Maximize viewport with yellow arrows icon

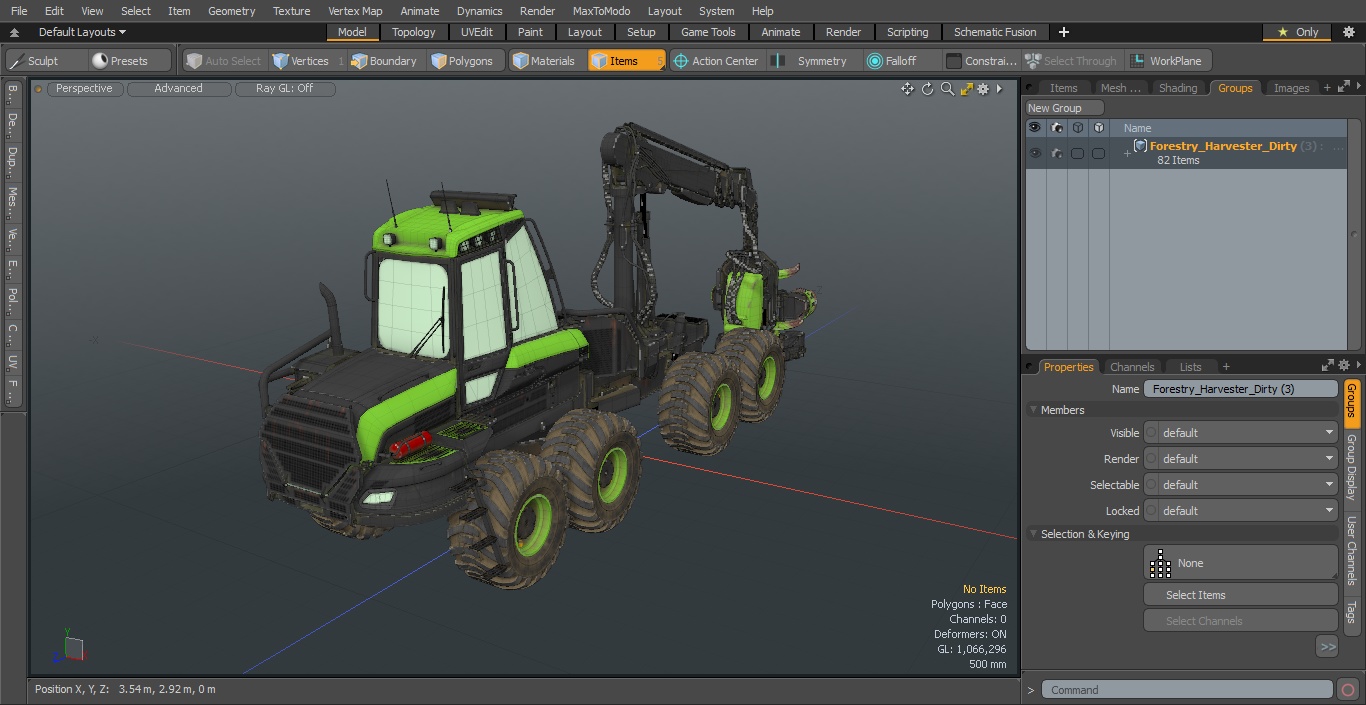tap(966, 89)
